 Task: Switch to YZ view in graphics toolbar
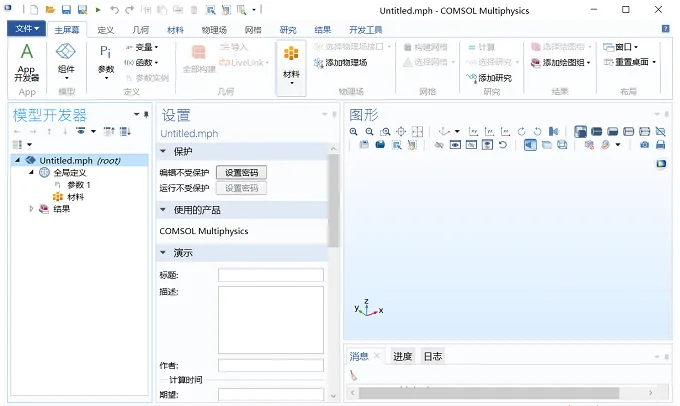point(489,131)
